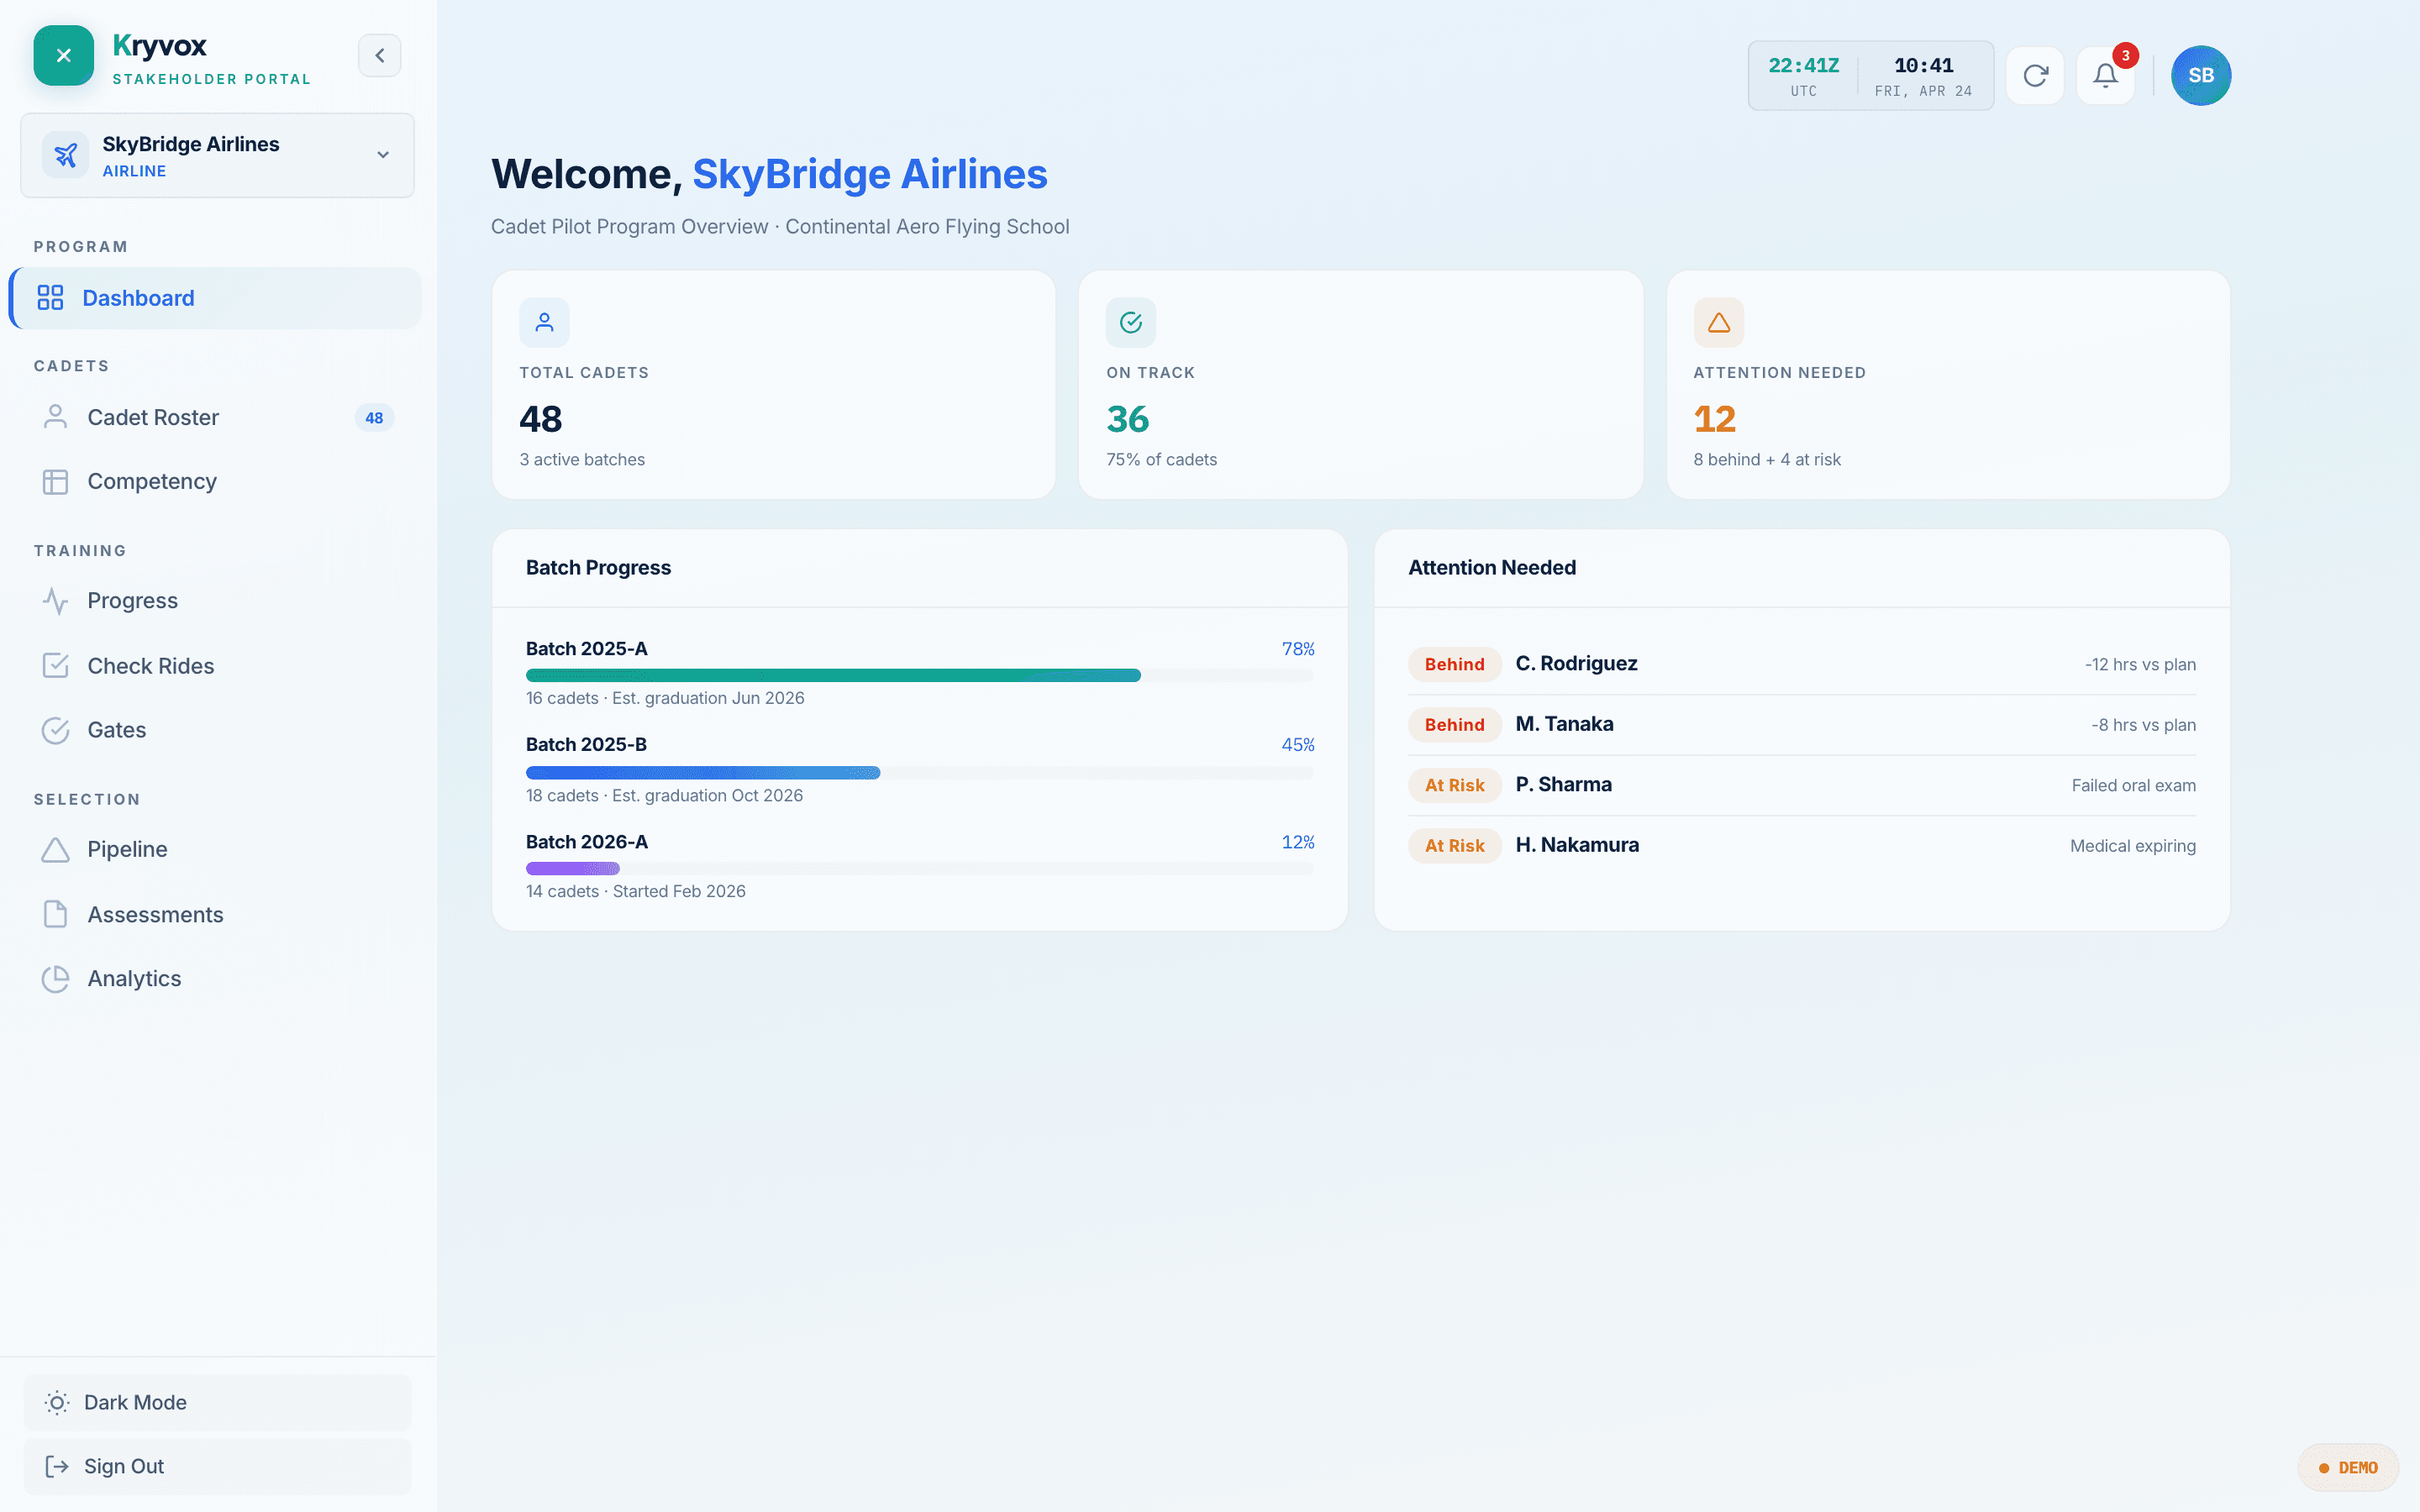Viewport: 2420px width, 1512px height.
Task: Click the refresh icon button
Action: (x=2035, y=76)
